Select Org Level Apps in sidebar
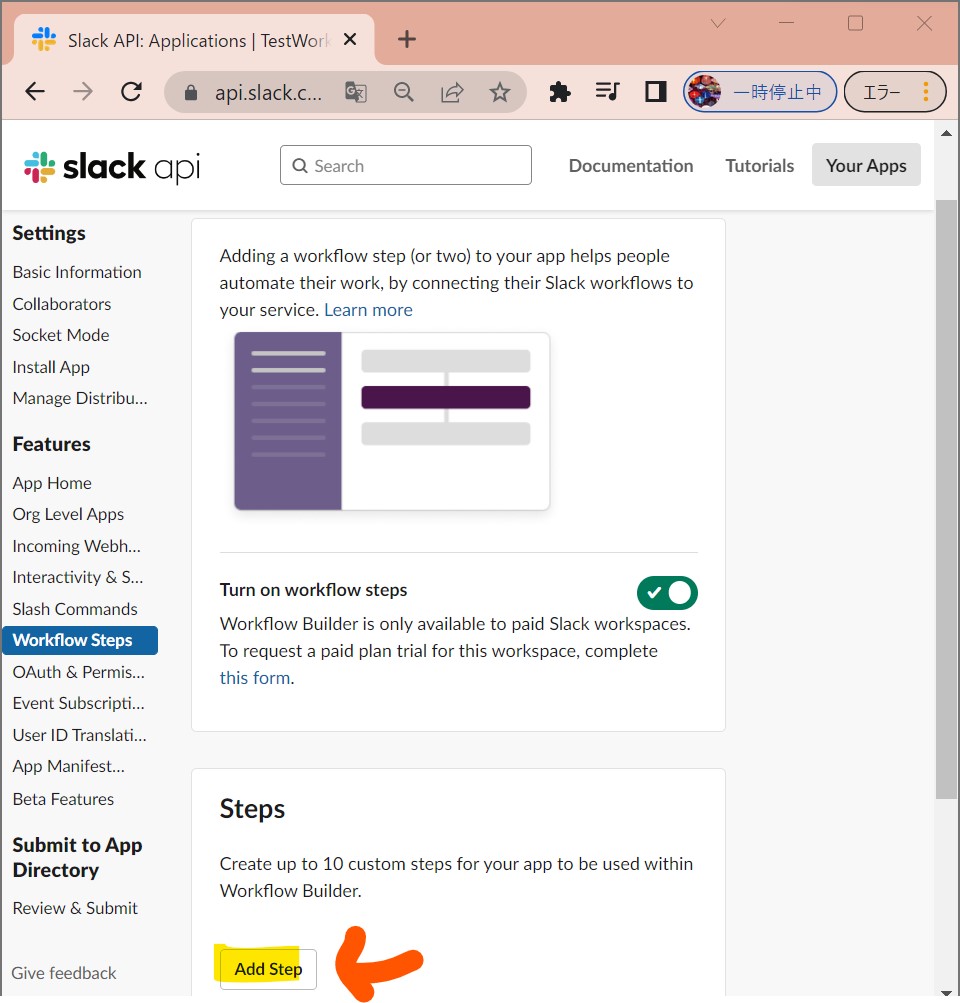Viewport: 960px width, 1003px height. 68,514
